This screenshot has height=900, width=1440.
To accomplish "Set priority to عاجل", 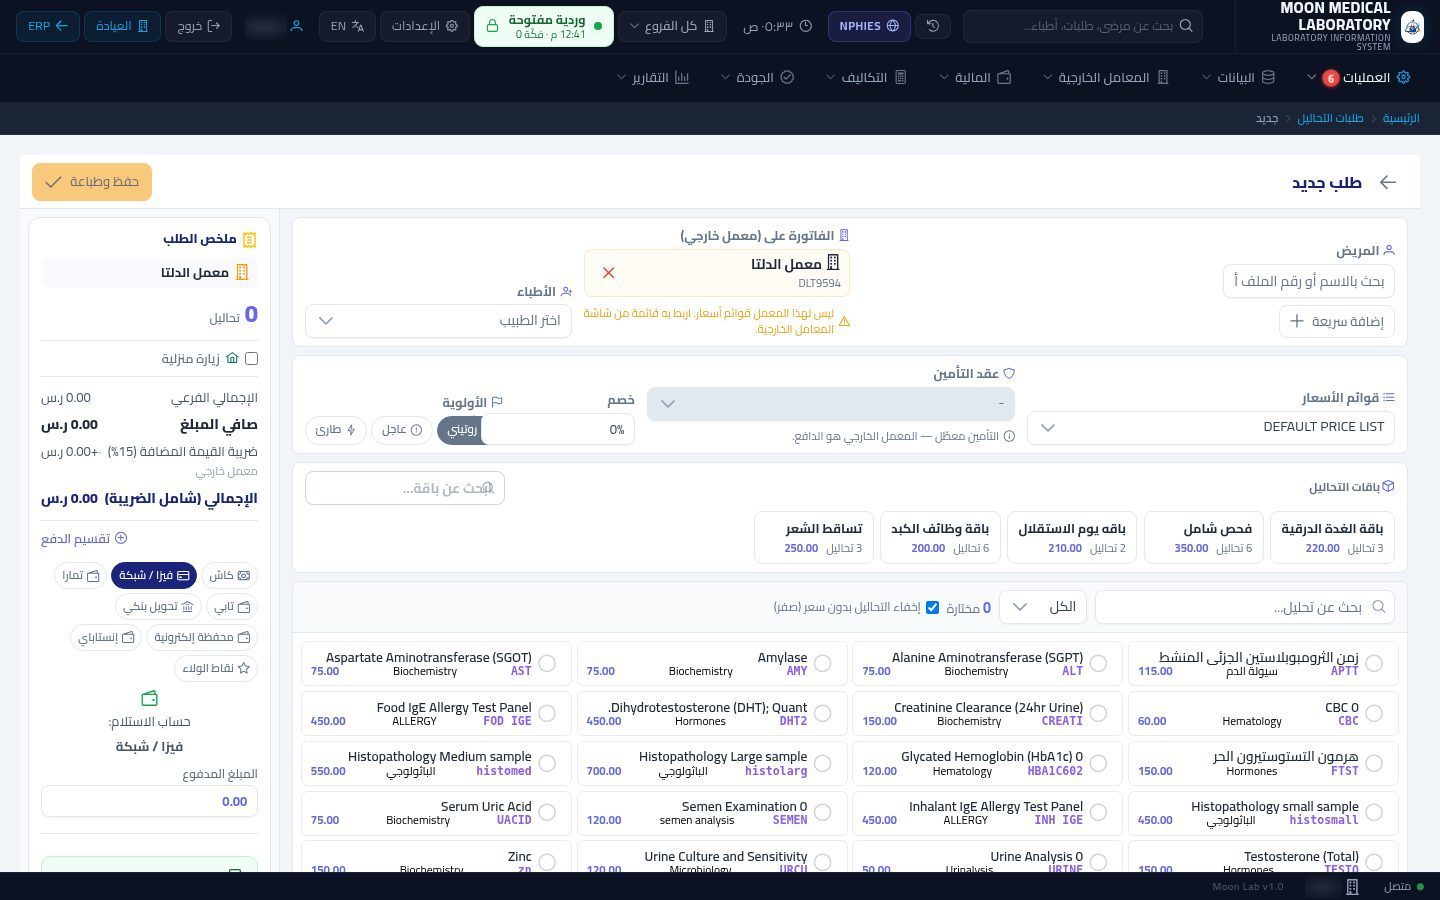I will point(402,430).
